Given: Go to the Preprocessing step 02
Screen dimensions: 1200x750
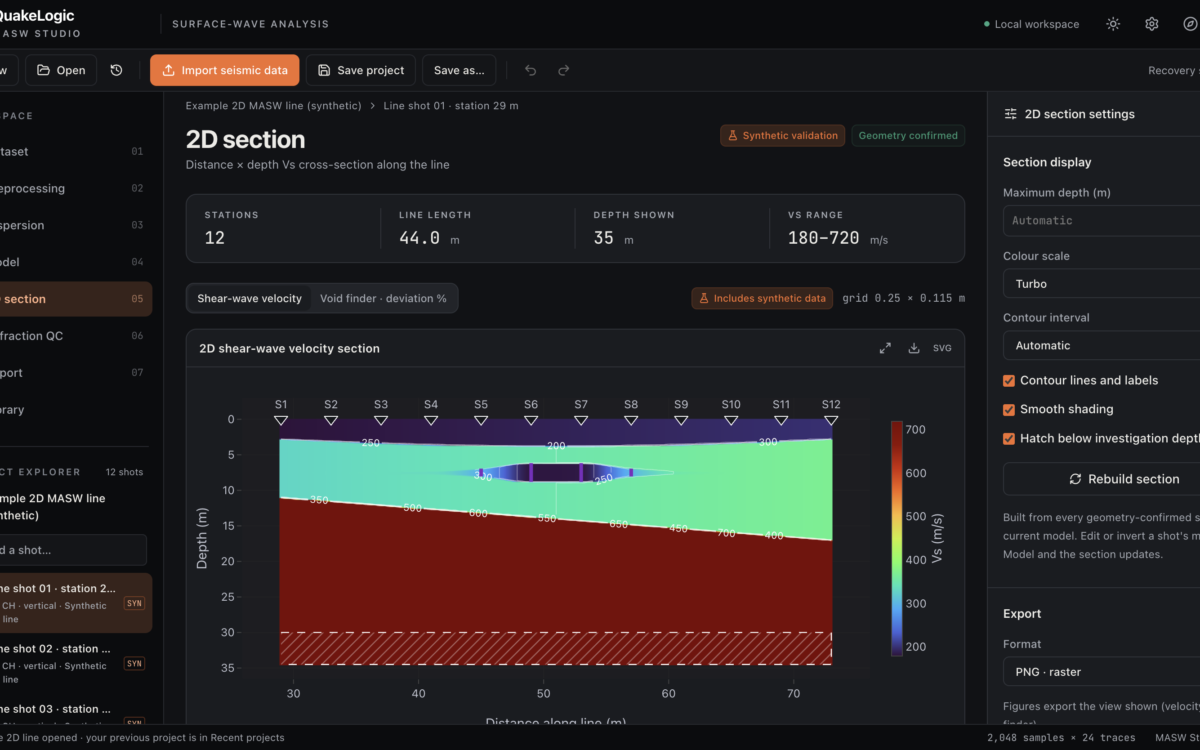Looking at the screenshot, I should [x=76, y=188].
